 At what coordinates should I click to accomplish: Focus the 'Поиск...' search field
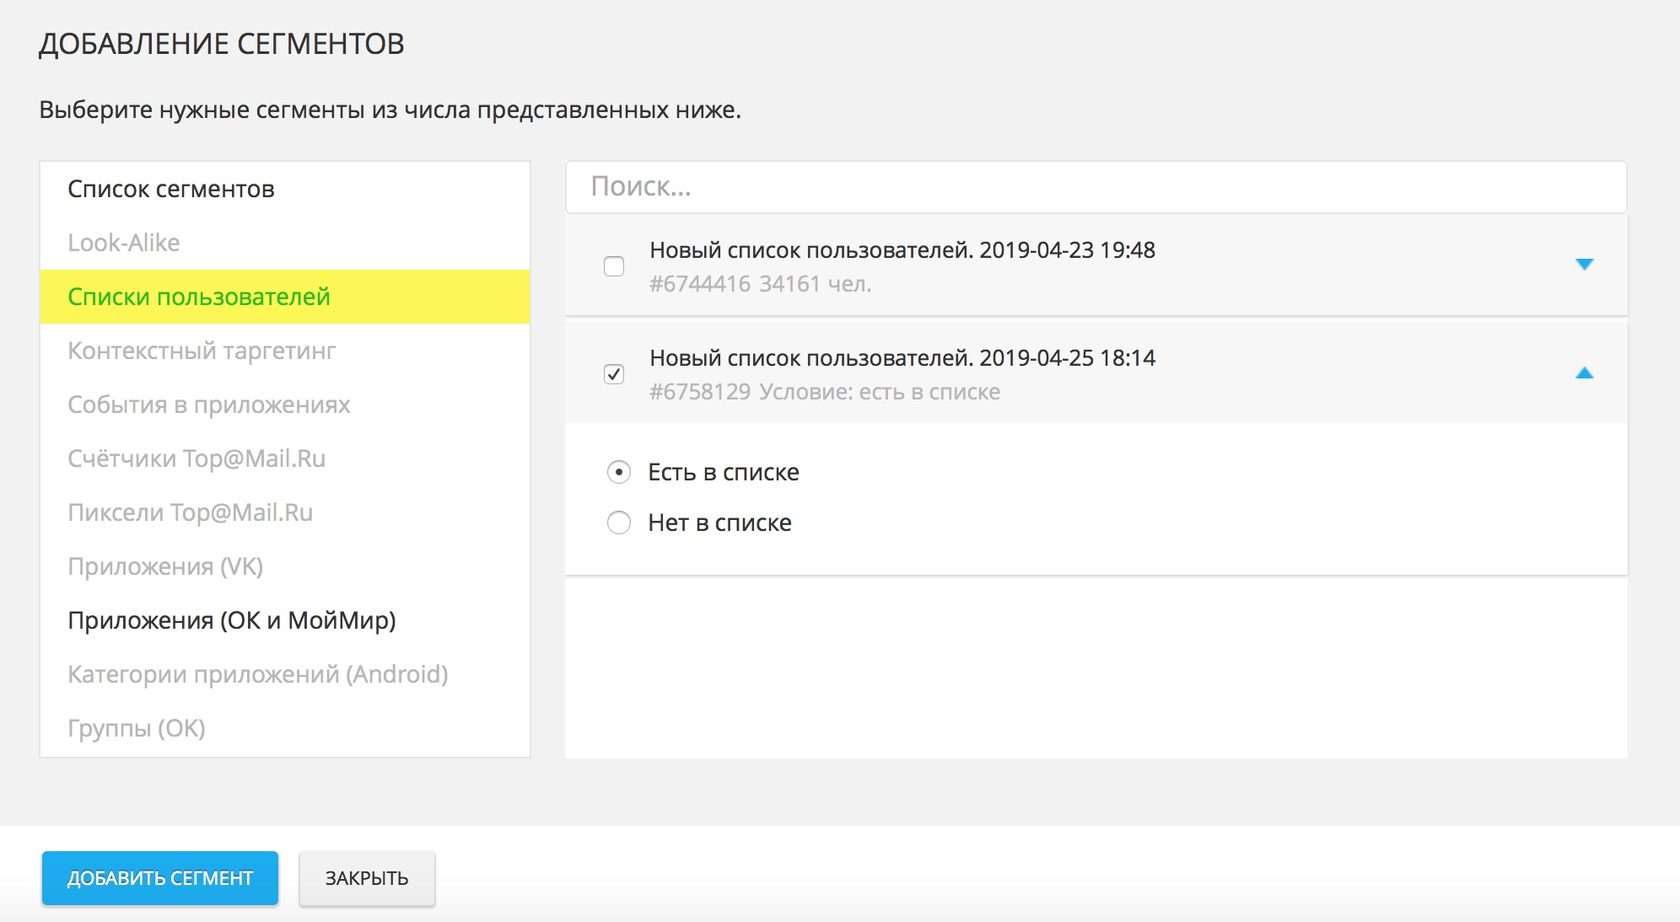tap(1096, 187)
